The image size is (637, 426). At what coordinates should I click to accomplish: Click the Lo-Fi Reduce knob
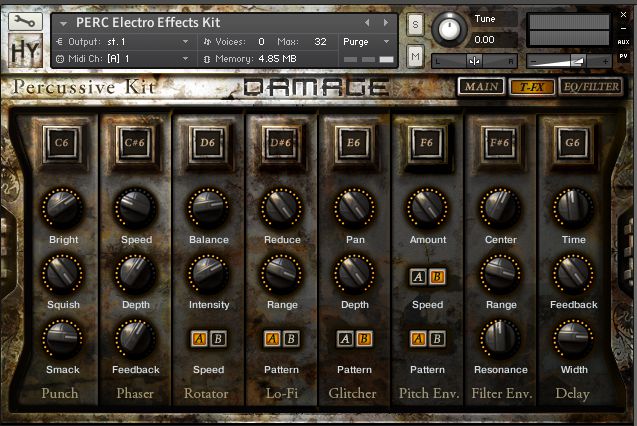282,208
